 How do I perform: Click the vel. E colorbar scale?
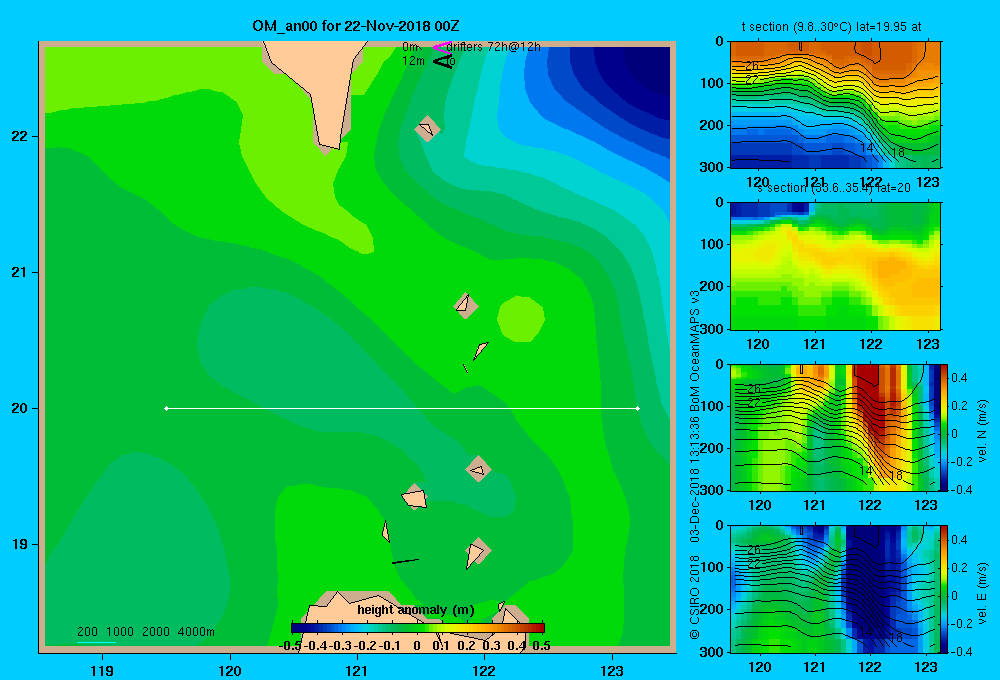point(944,589)
